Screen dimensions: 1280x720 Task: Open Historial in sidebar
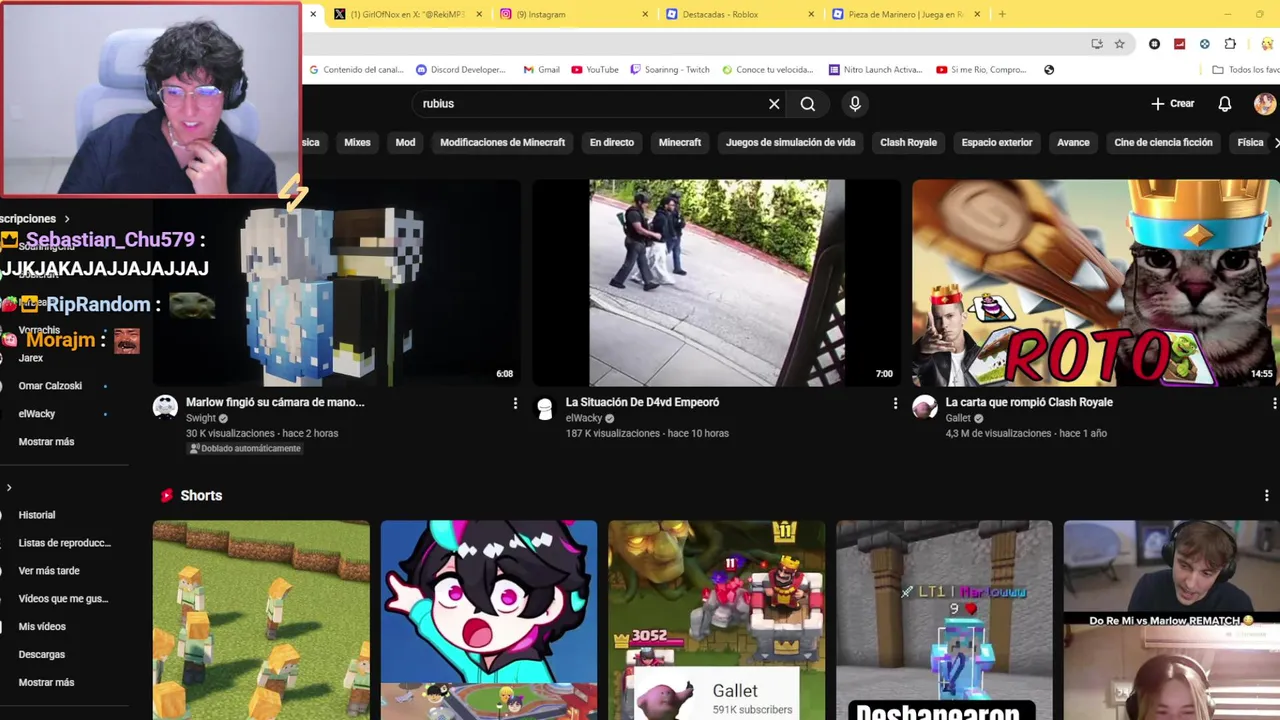tap(37, 515)
